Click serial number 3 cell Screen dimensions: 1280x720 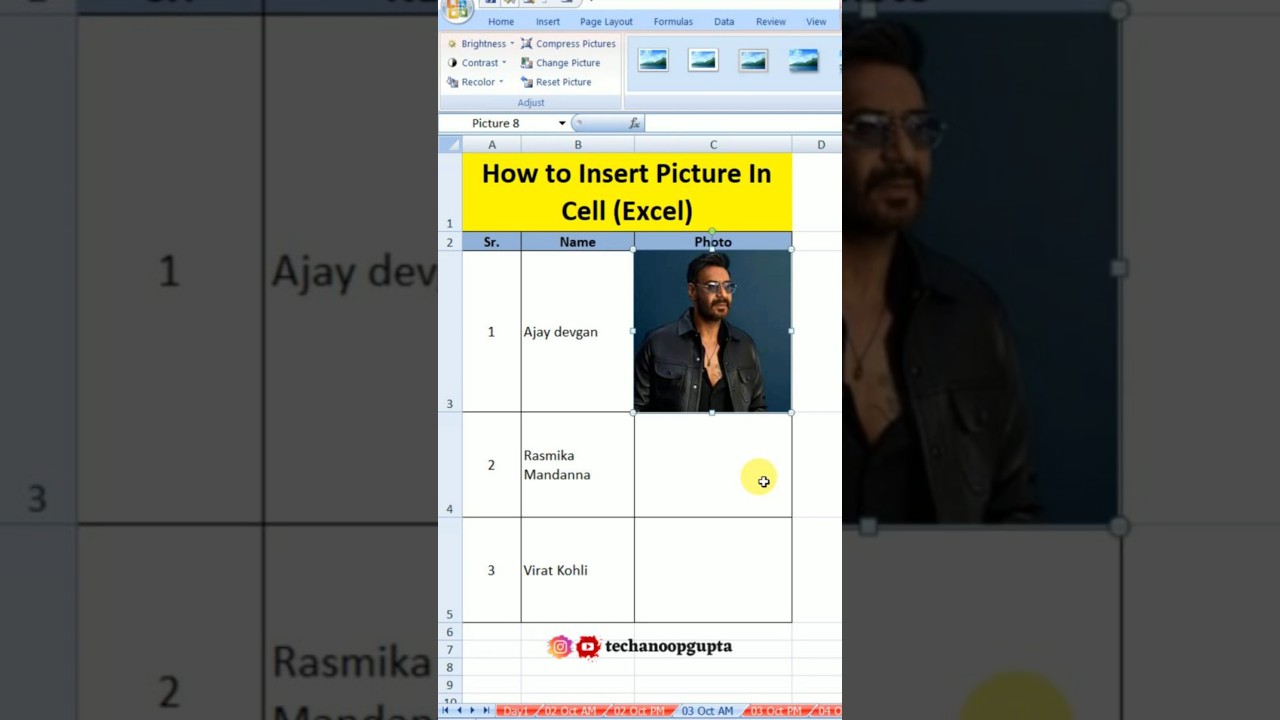tap(492, 570)
